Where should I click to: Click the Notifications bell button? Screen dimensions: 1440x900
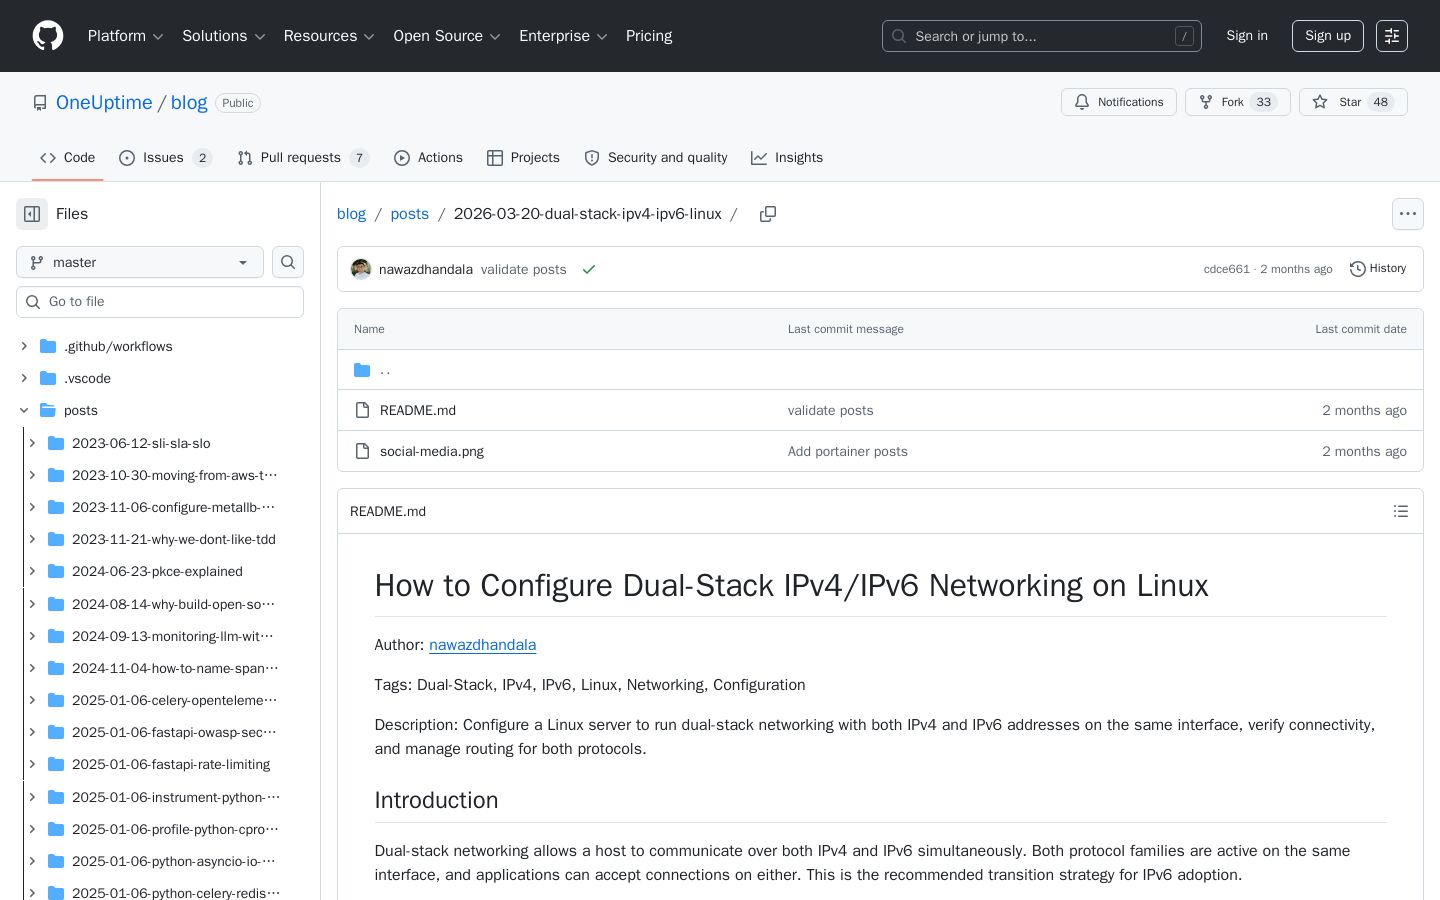(1119, 102)
